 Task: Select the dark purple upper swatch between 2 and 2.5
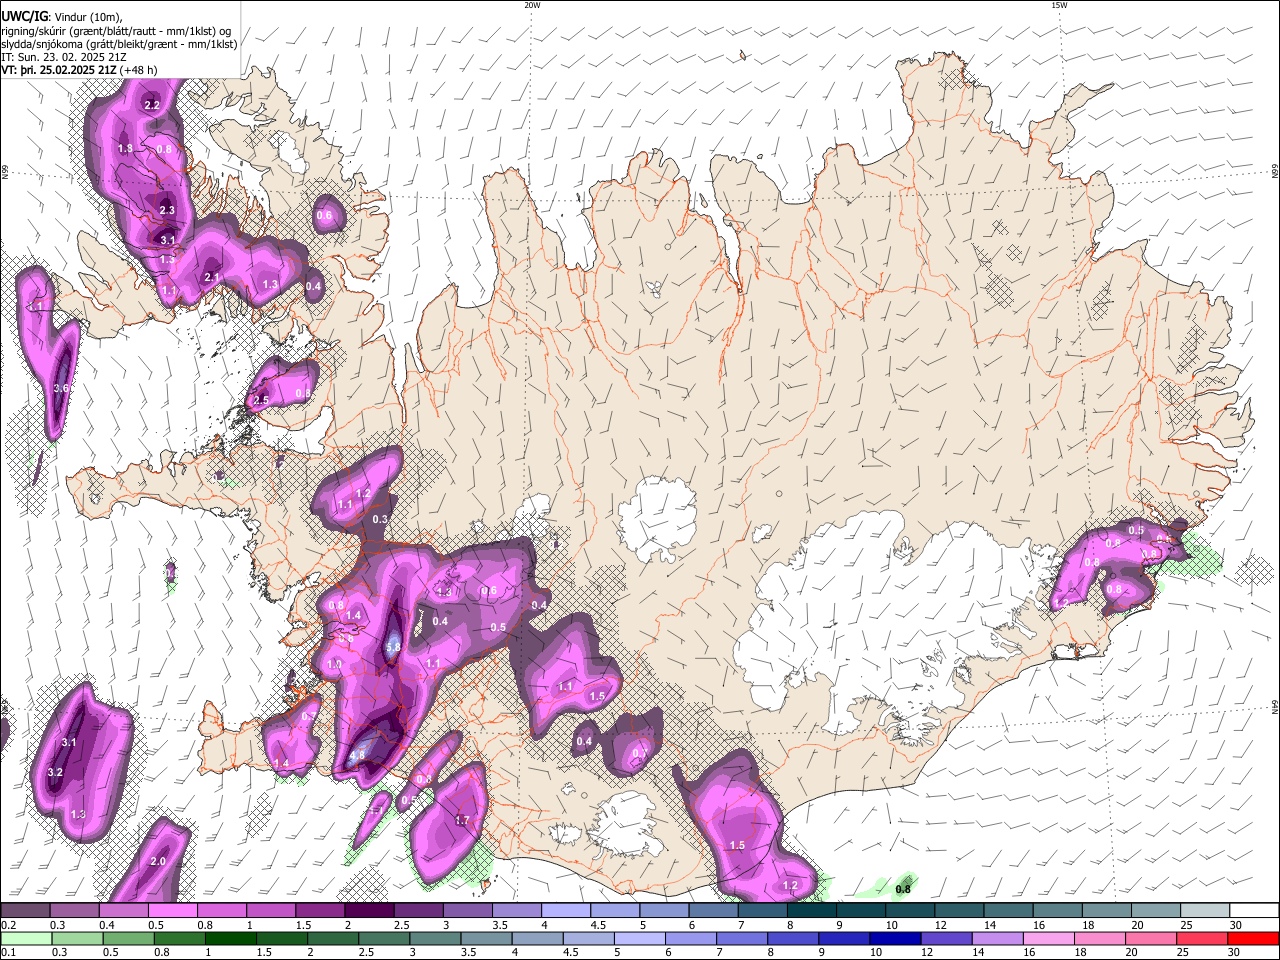(369, 911)
